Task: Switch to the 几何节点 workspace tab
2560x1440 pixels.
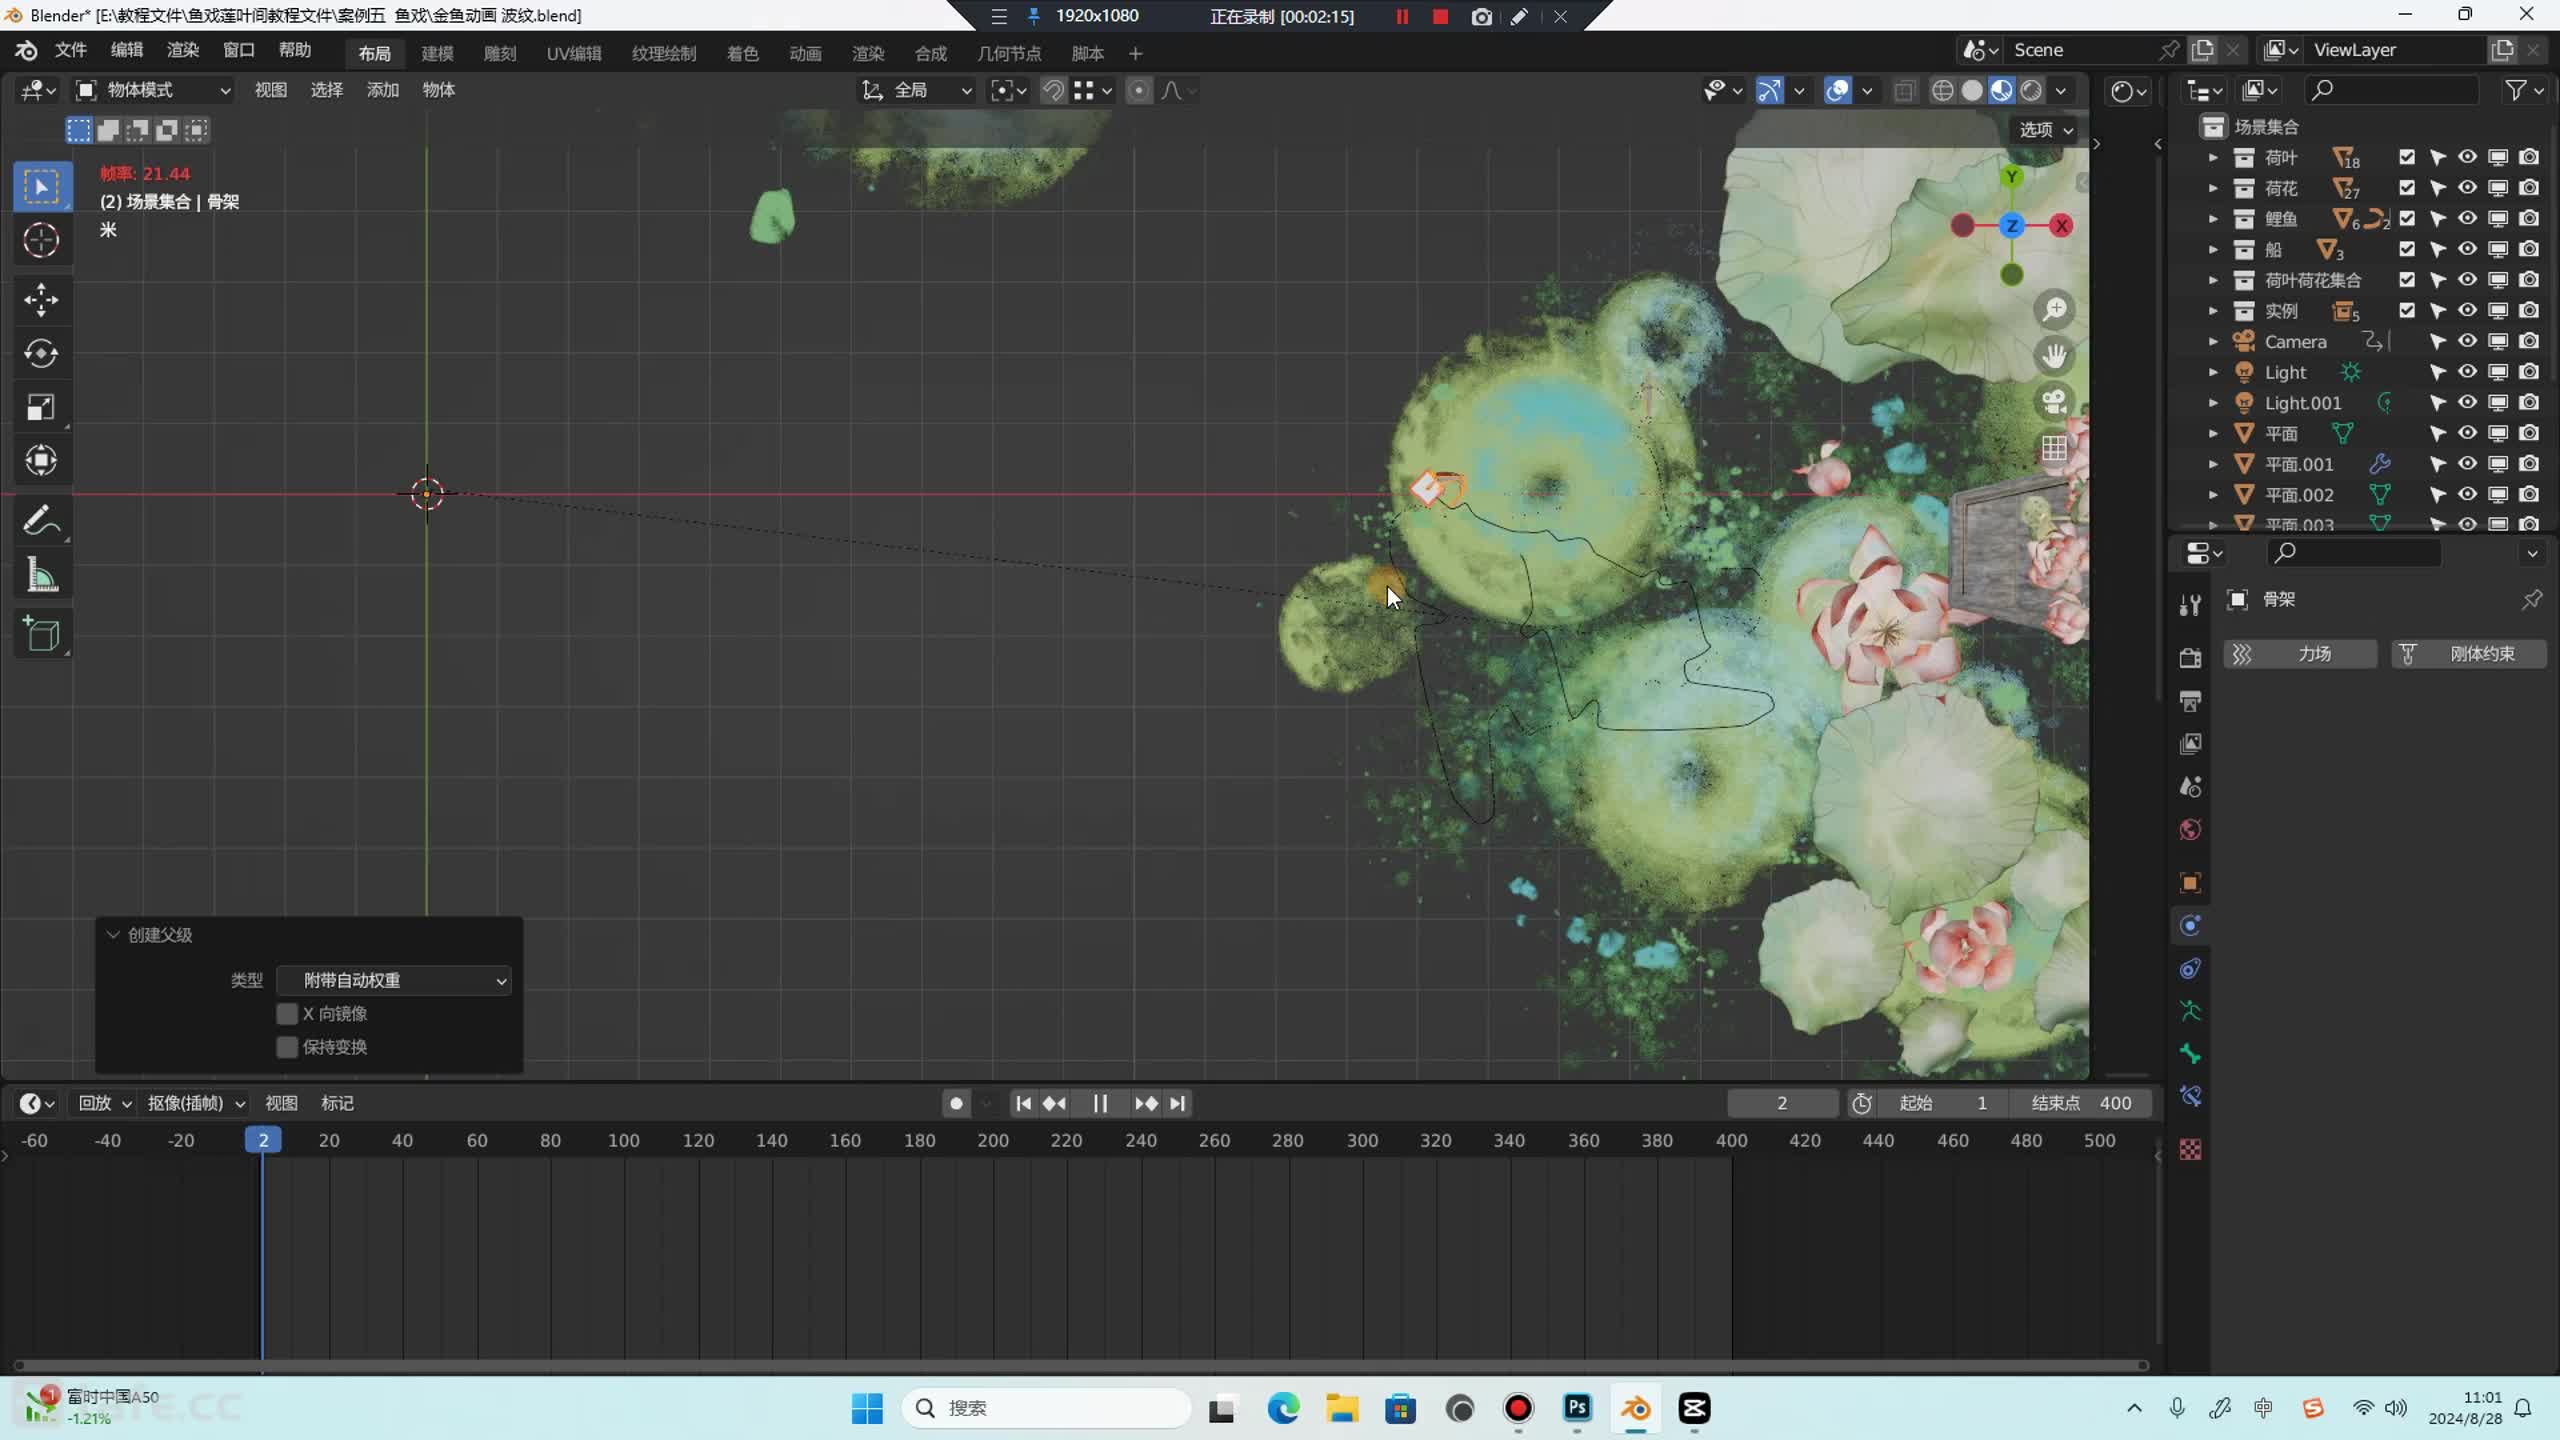Action: coord(1009,53)
